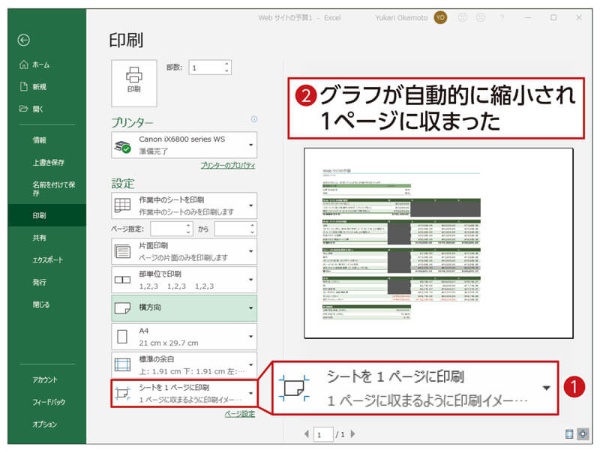The width and height of the screenshot is (600, 453).
Task: Go back with the circled arrow icon
Action: 24,40
